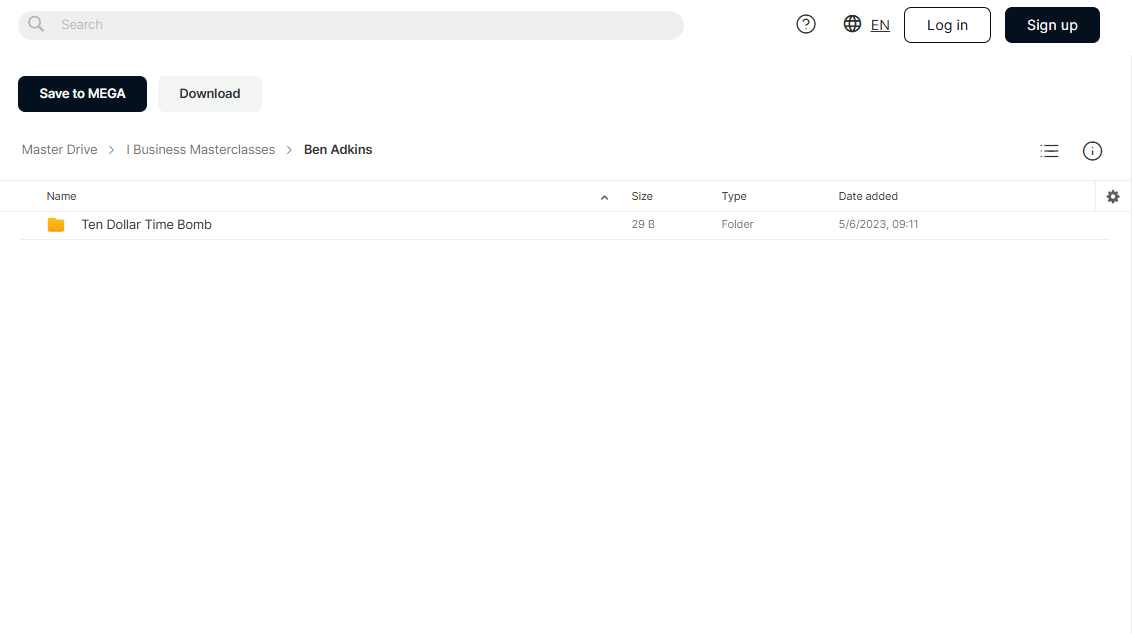This screenshot has height=634, width=1132.
Task: Sort by the Size column header
Action: tap(642, 196)
